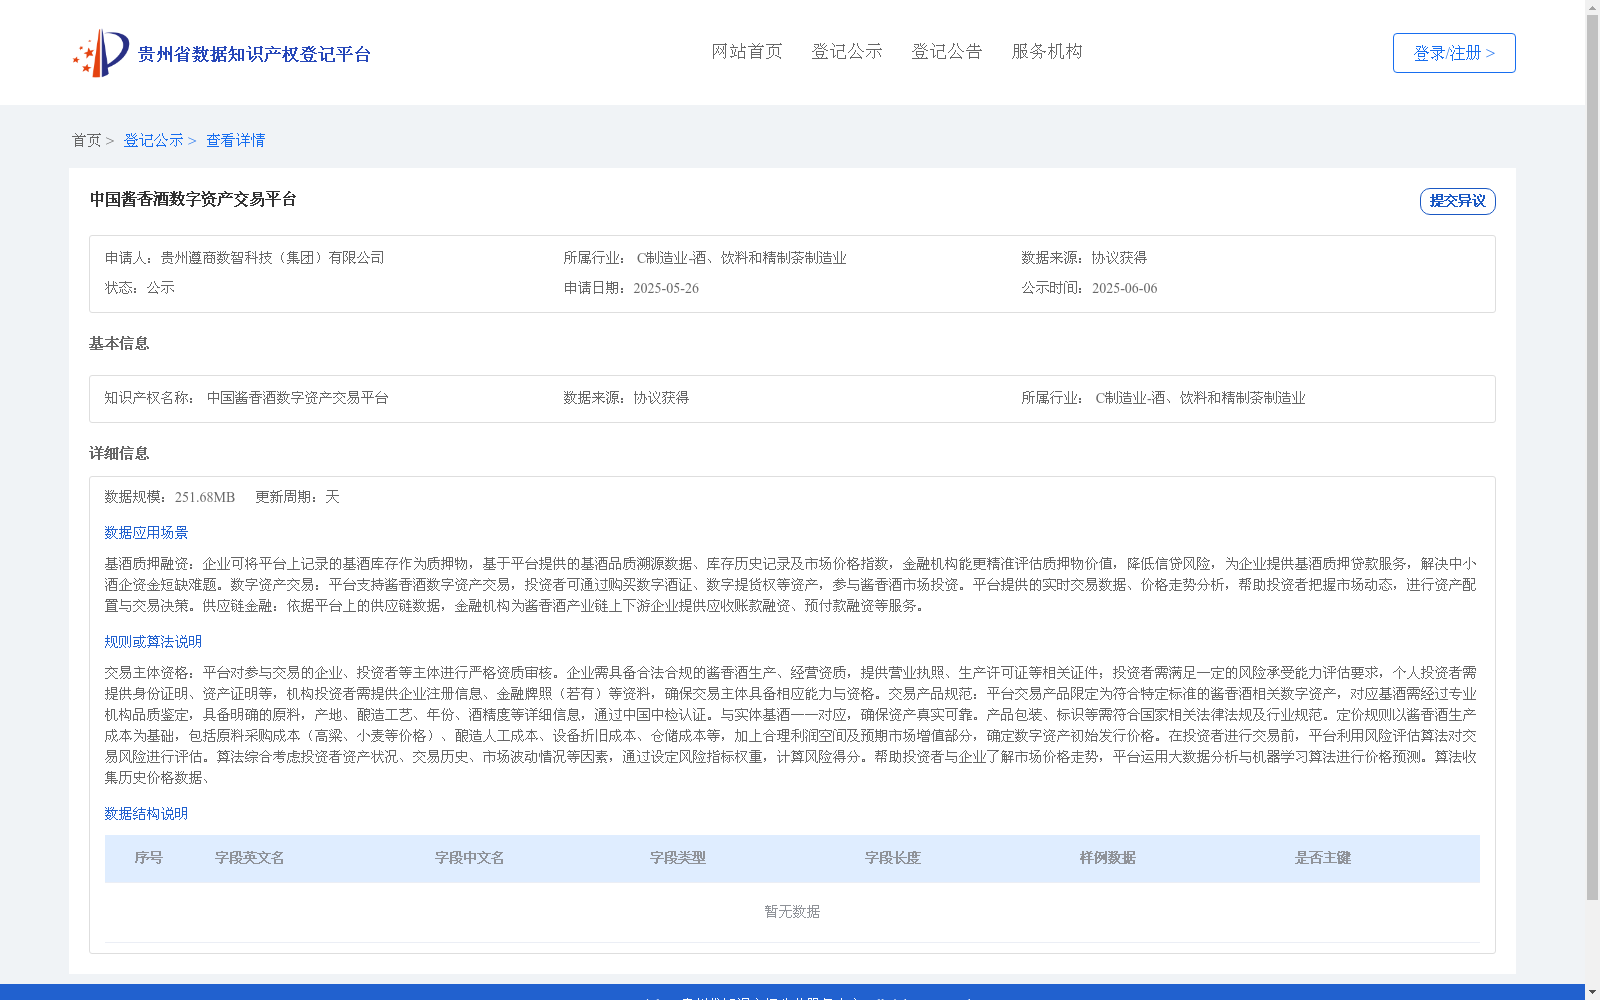Select heading 中国酱香酒数字资产交易平台
The width and height of the screenshot is (1600, 1000).
pyautogui.click(x=193, y=199)
